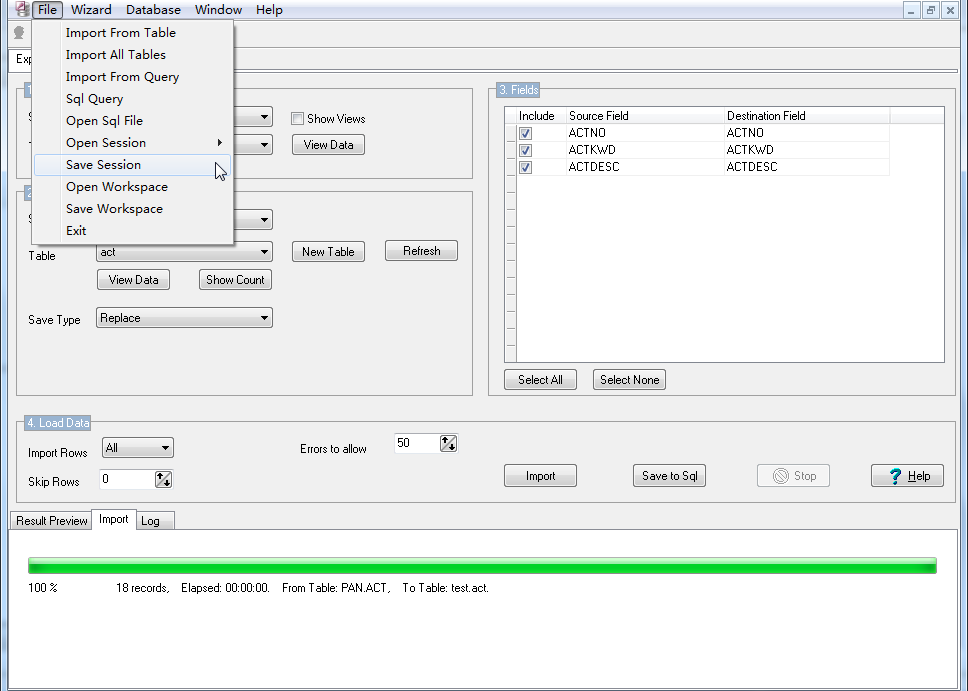
Task: Open the Import Rows dropdown showing All
Action: (138, 448)
